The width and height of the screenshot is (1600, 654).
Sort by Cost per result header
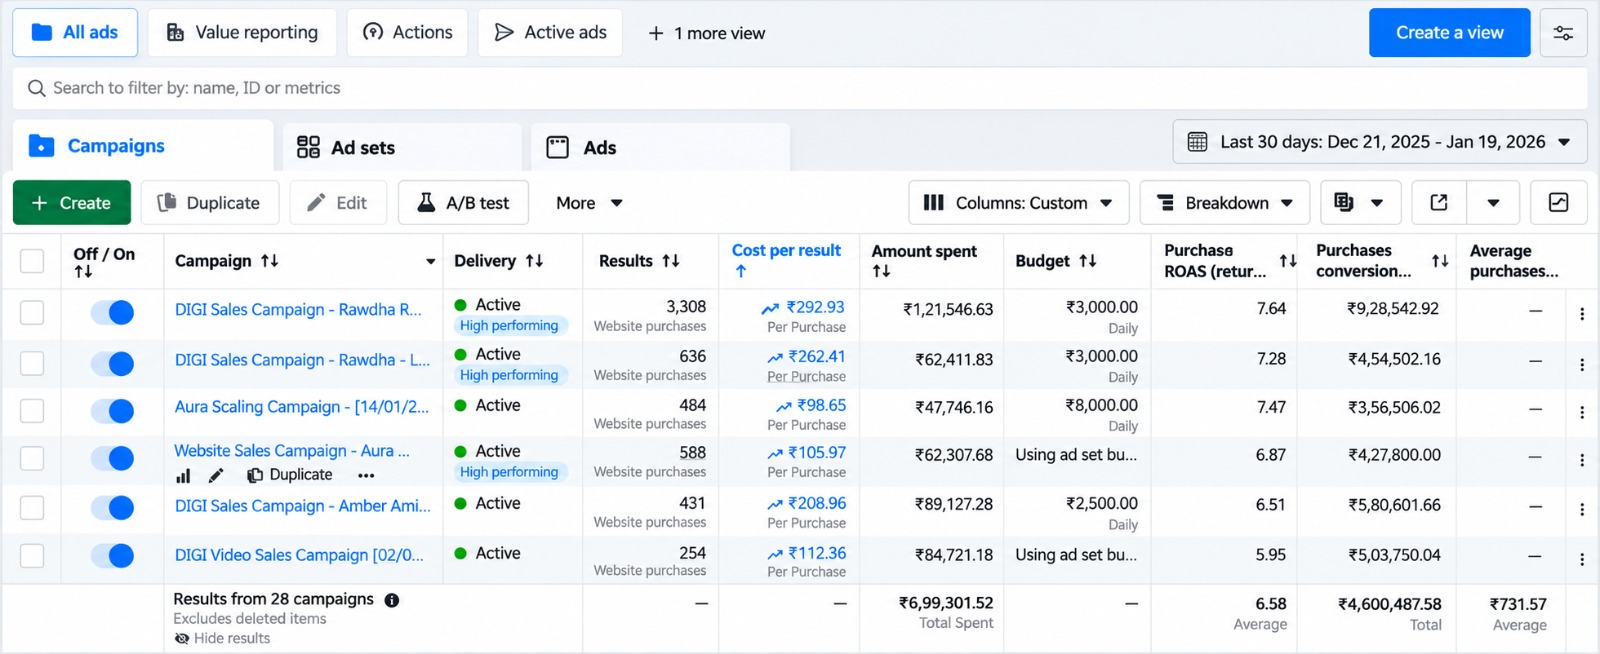click(786, 251)
